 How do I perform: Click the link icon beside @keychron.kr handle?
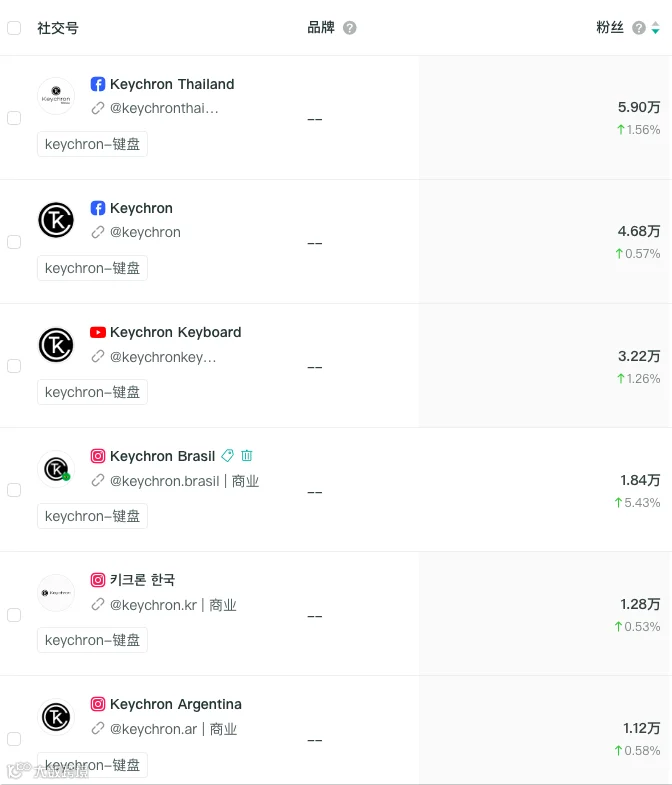click(x=98, y=605)
